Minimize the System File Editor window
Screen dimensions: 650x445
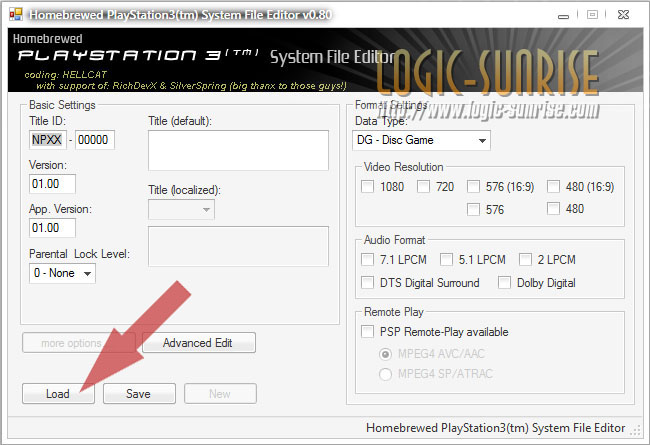coord(563,16)
